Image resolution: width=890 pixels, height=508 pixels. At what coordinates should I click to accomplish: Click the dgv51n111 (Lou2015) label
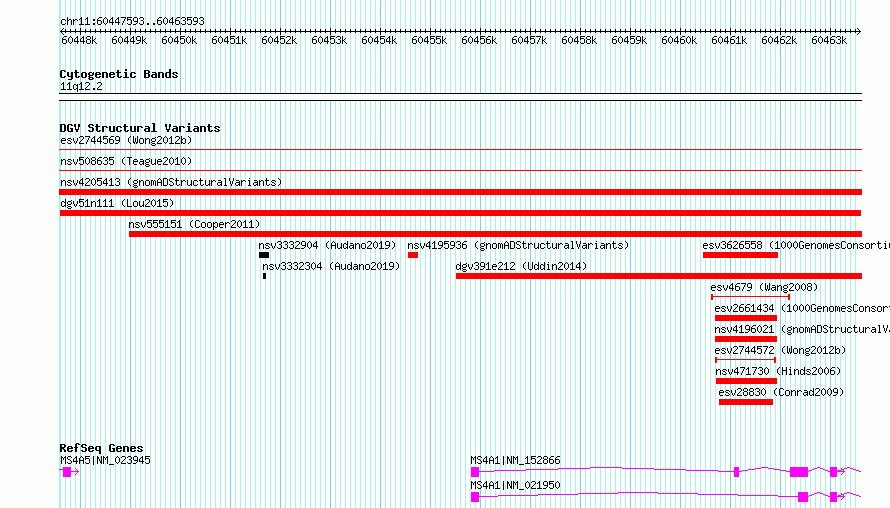click(x=117, y=203)
